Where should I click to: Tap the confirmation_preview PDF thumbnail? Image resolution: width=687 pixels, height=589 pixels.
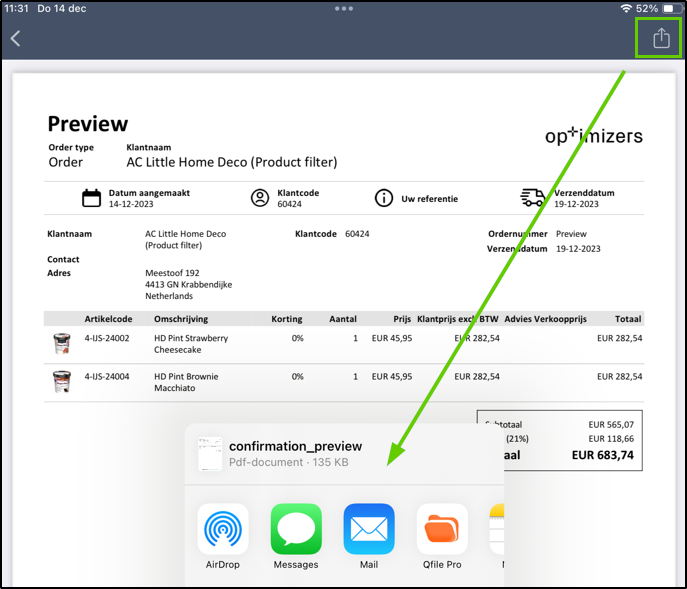coord(210,454)
